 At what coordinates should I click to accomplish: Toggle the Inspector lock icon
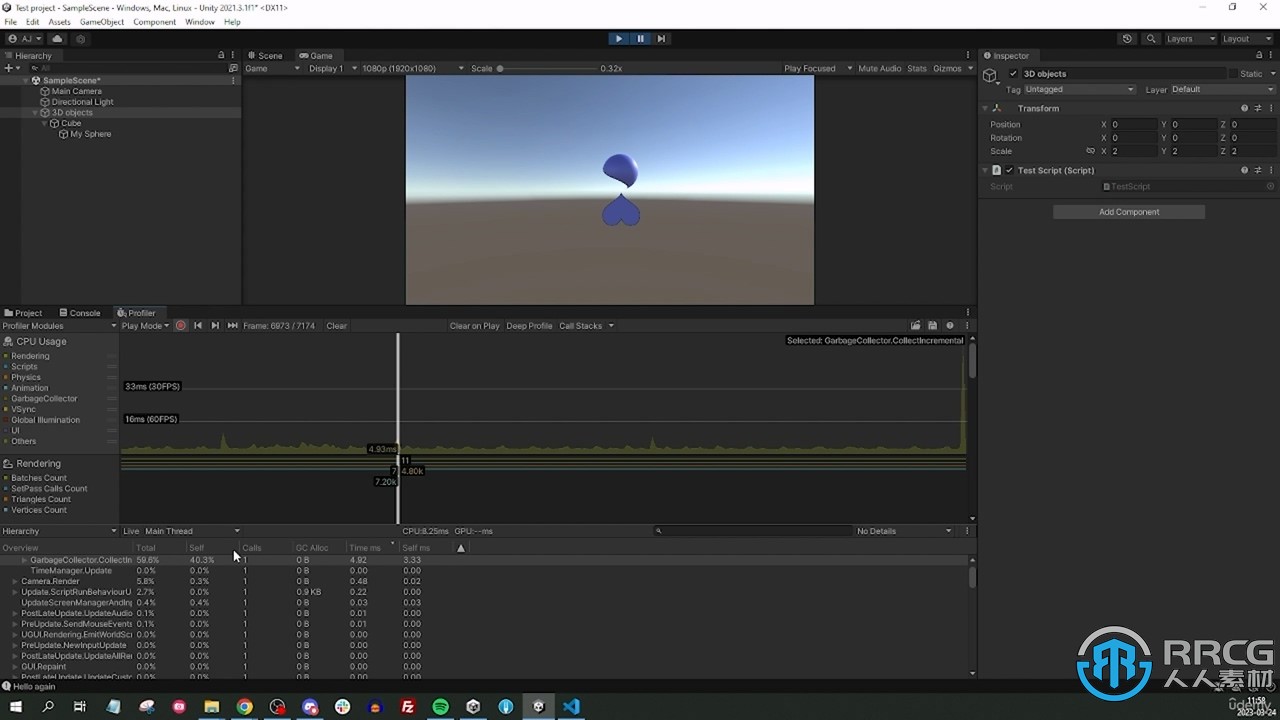1260,56
